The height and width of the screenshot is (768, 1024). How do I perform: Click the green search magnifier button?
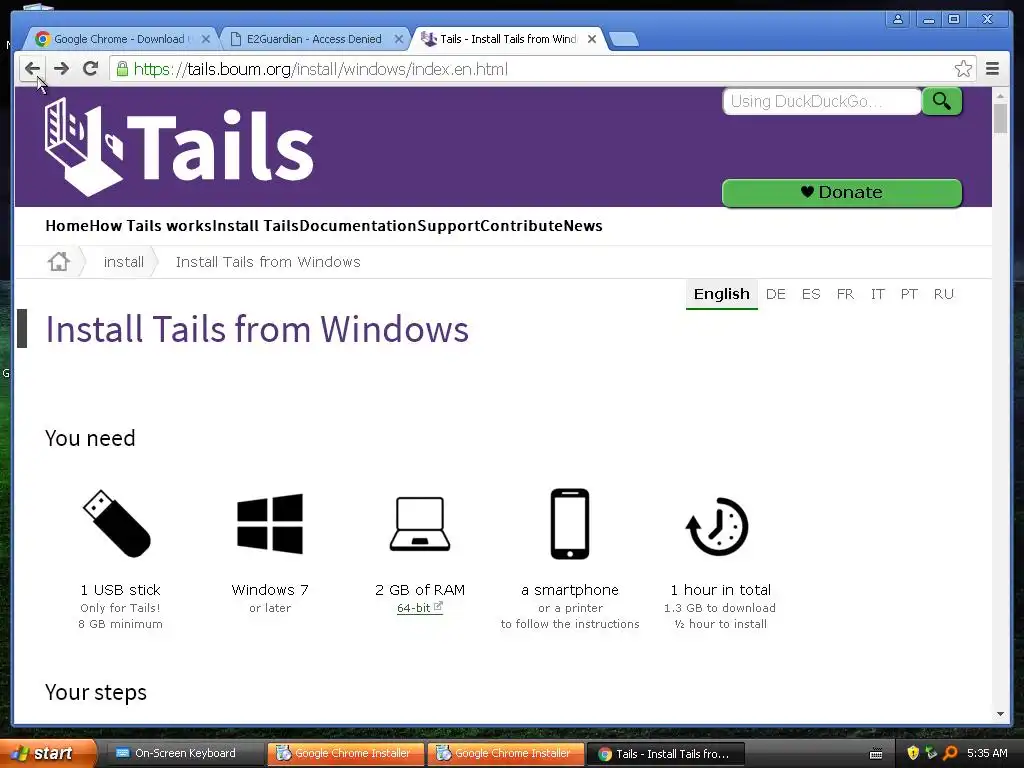click(x=941, y=101)
